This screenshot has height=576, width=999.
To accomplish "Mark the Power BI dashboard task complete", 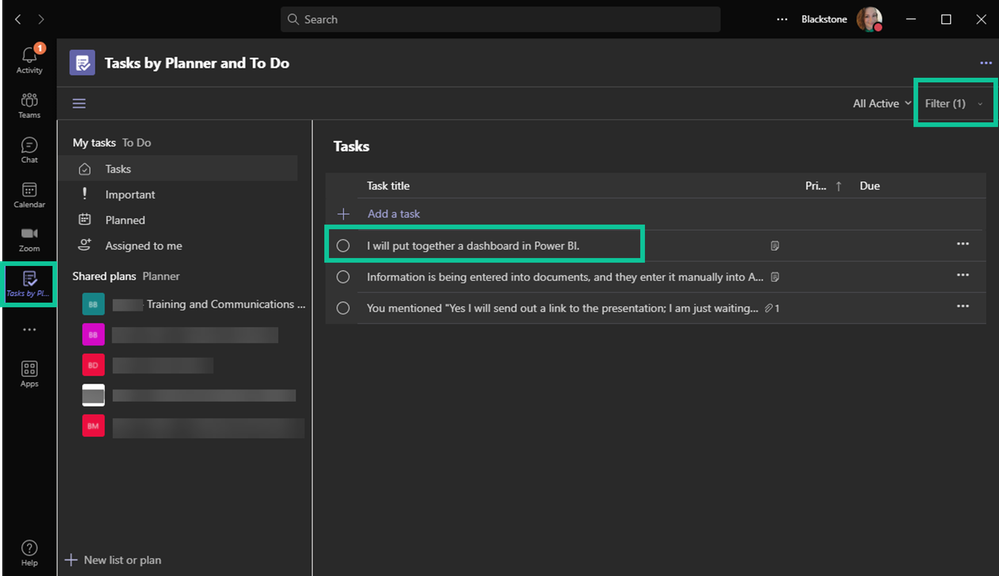I will point(343,246).
